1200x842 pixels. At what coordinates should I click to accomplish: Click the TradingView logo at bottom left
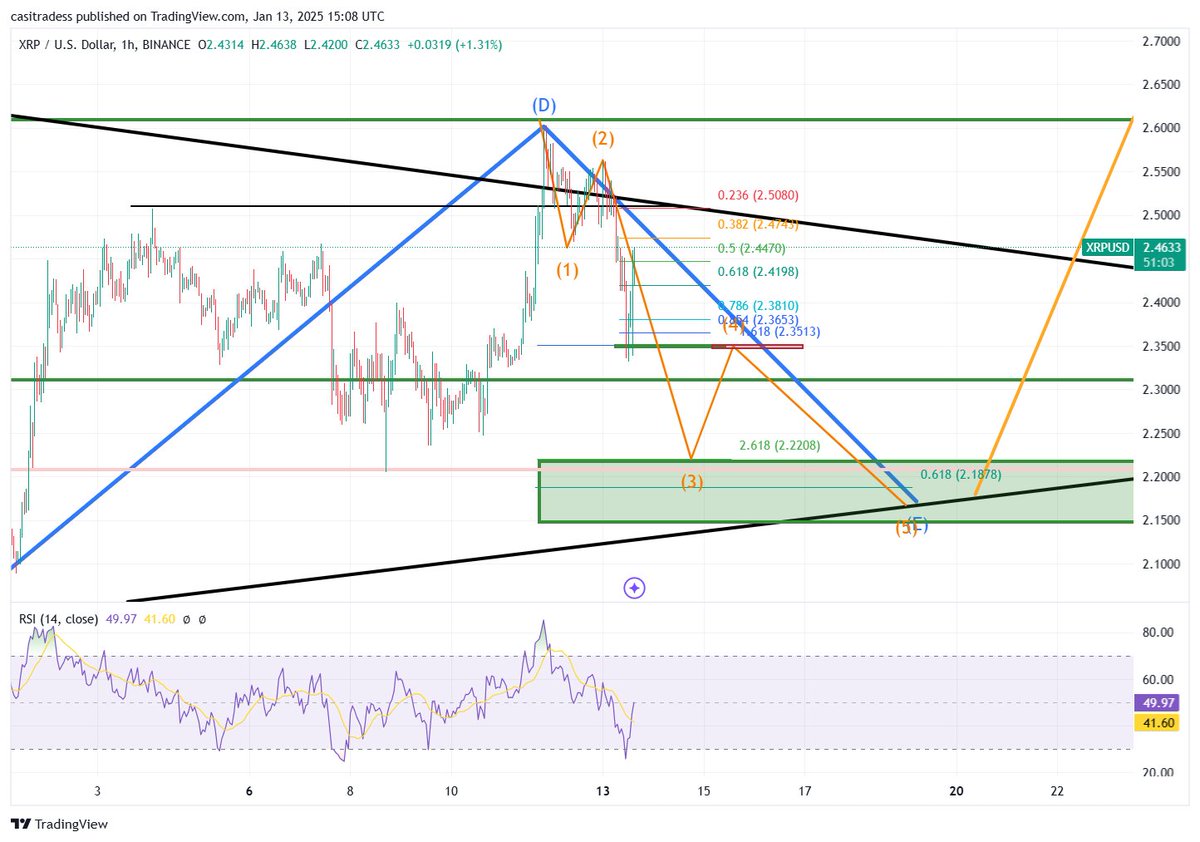(x=59, y=824)
